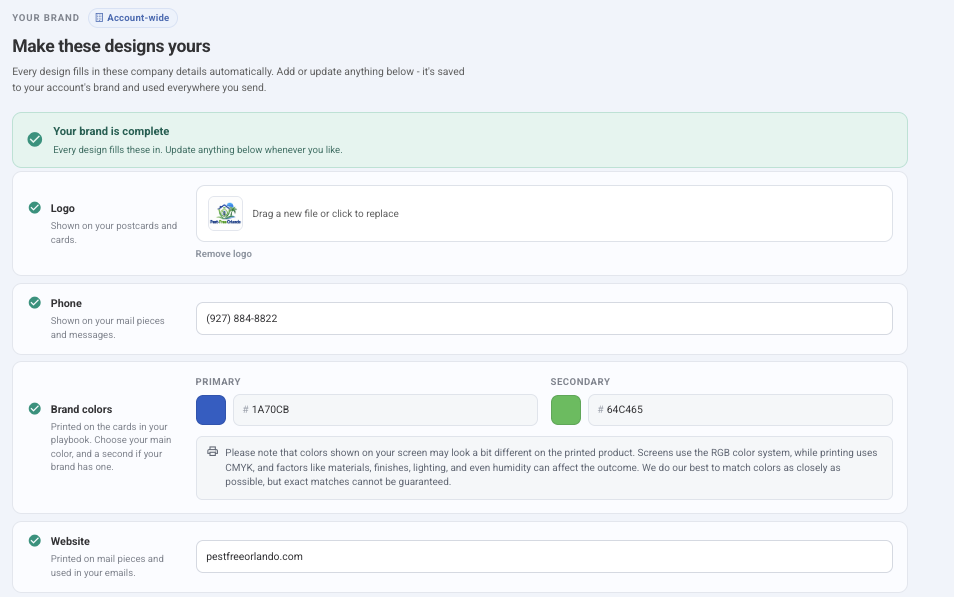
Task: Click the Account-wide building icon
Action: click(99, 18)
